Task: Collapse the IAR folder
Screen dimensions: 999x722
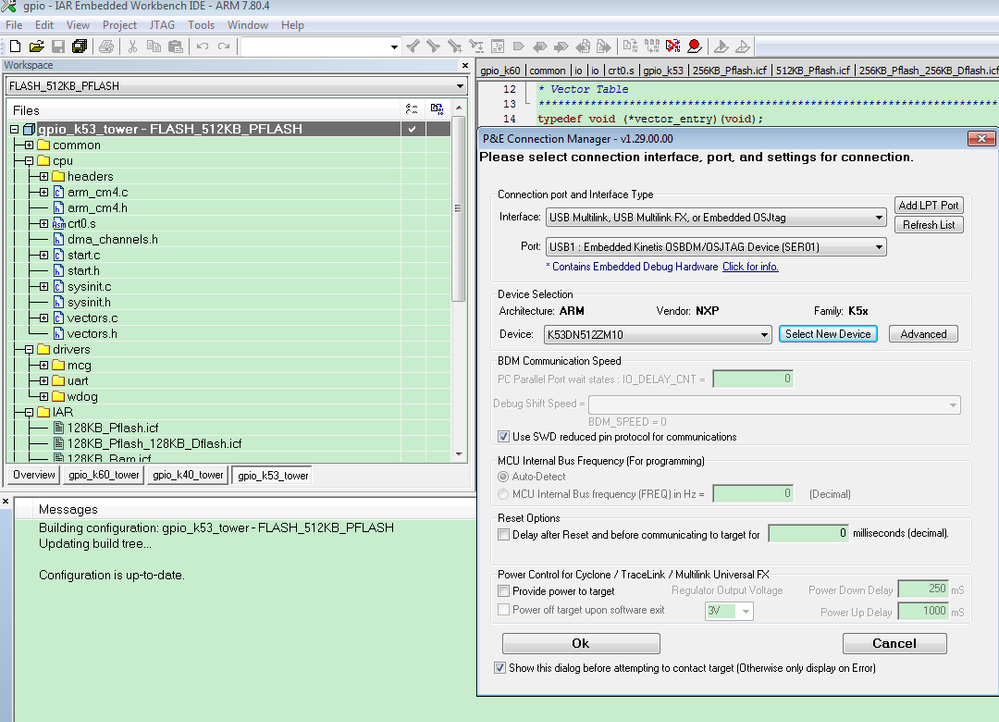Action: (x=29, y=412)
